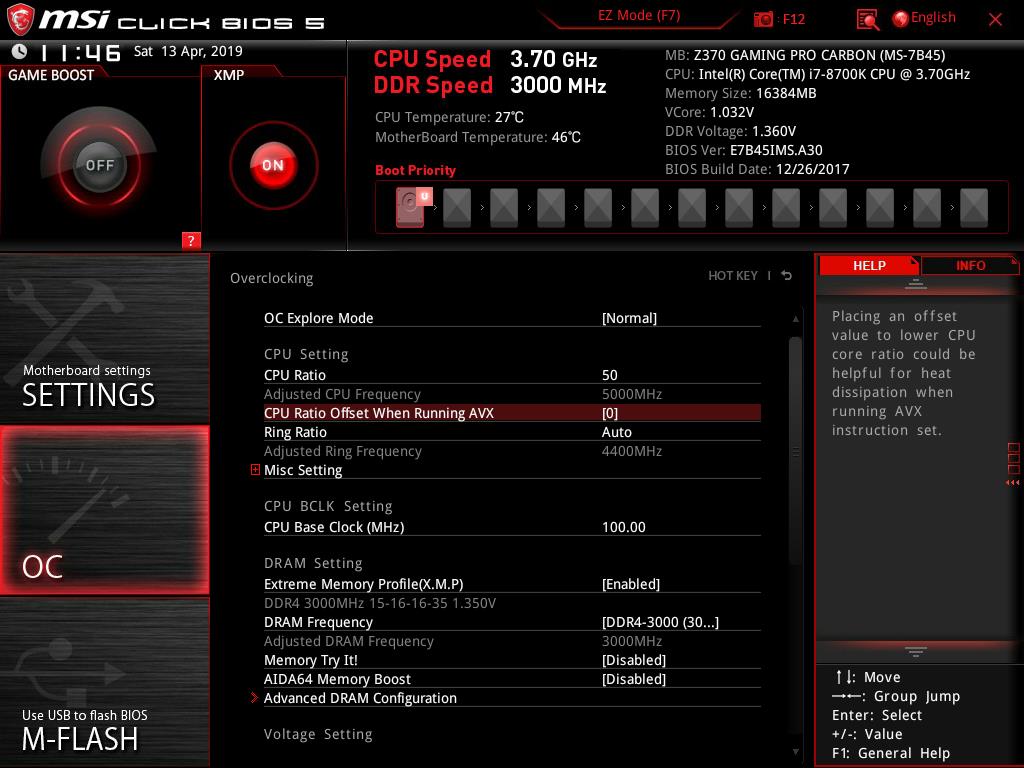Click the HOT KEY label
Screen dimensions: 1024x768
733,276
